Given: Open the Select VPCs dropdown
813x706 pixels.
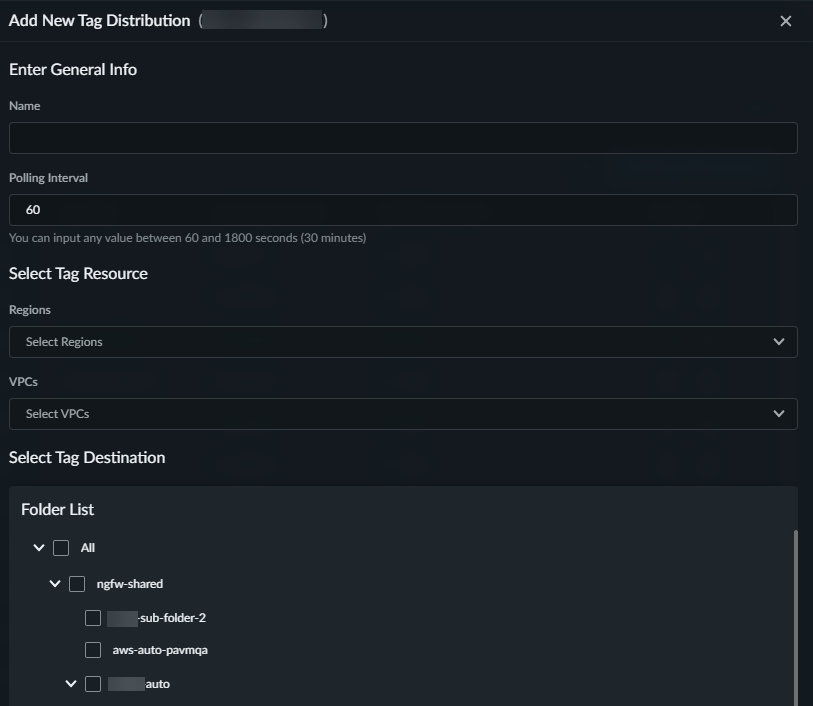Looking at the screenshot, I should 390,414.
